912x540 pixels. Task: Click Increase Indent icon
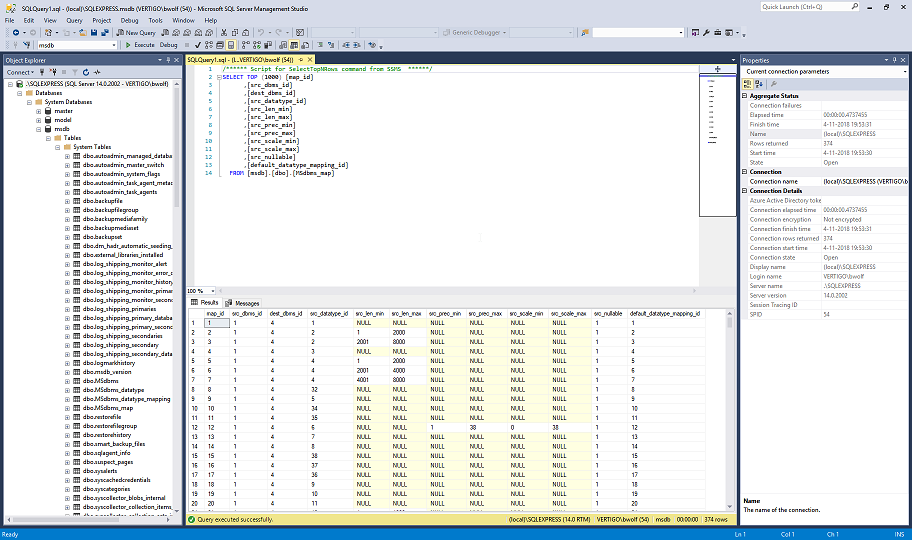pos(357,45)
